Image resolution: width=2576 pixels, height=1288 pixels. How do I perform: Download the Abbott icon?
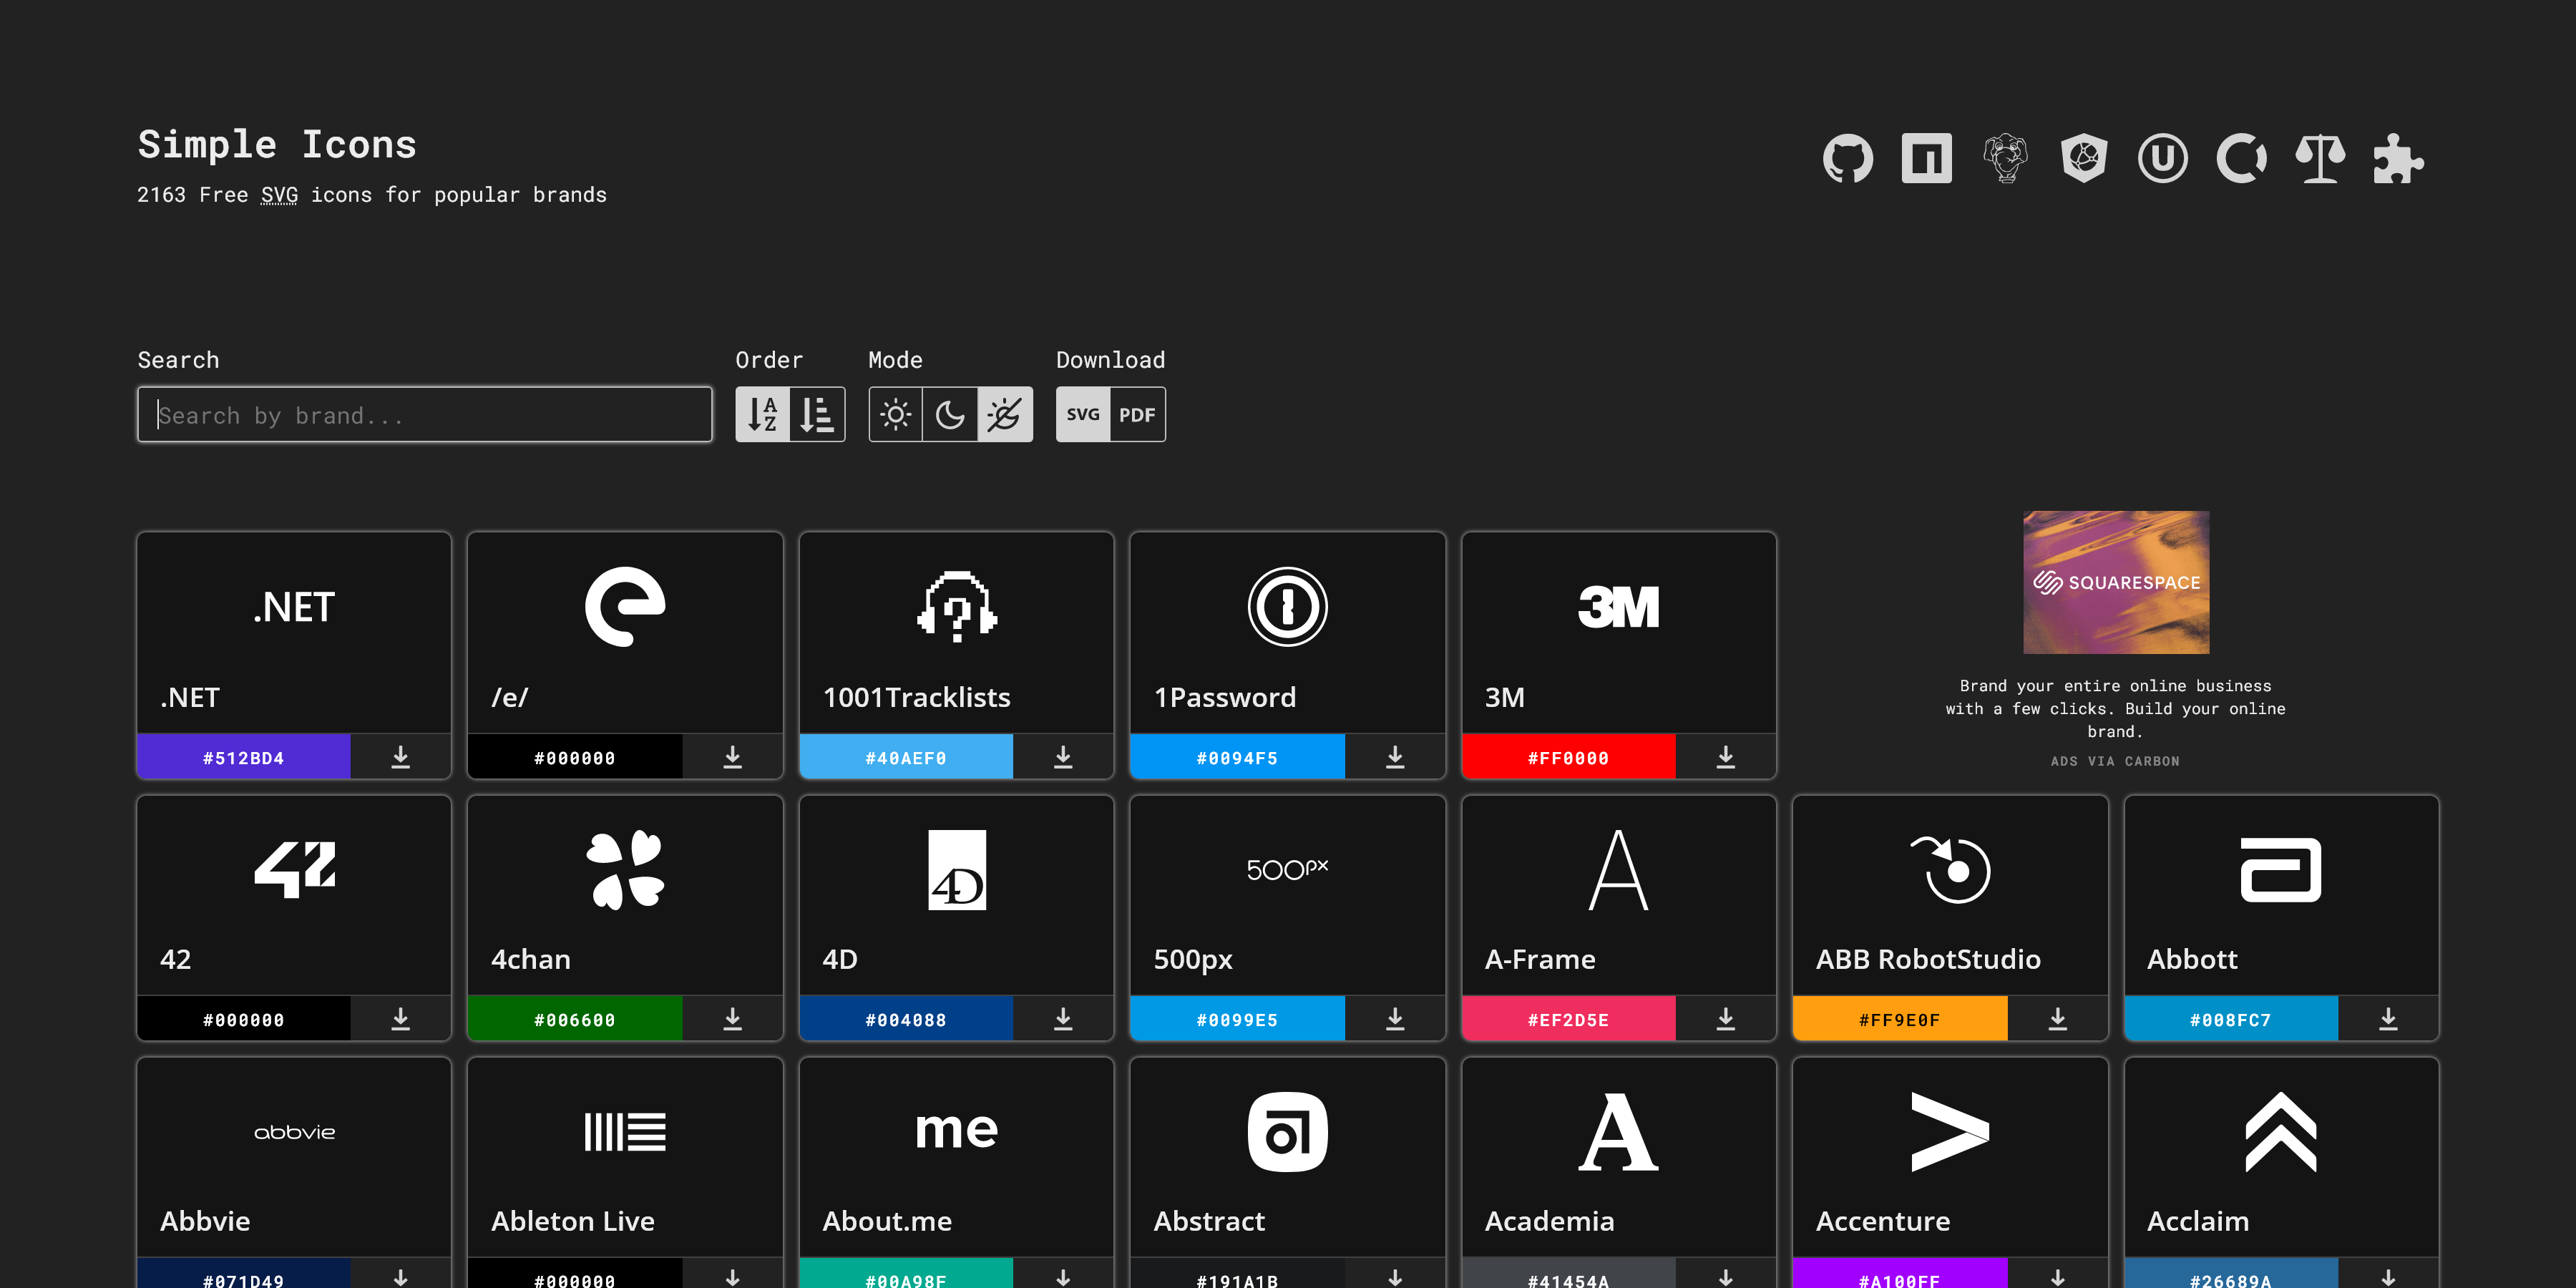[x=2389, y=1019]
